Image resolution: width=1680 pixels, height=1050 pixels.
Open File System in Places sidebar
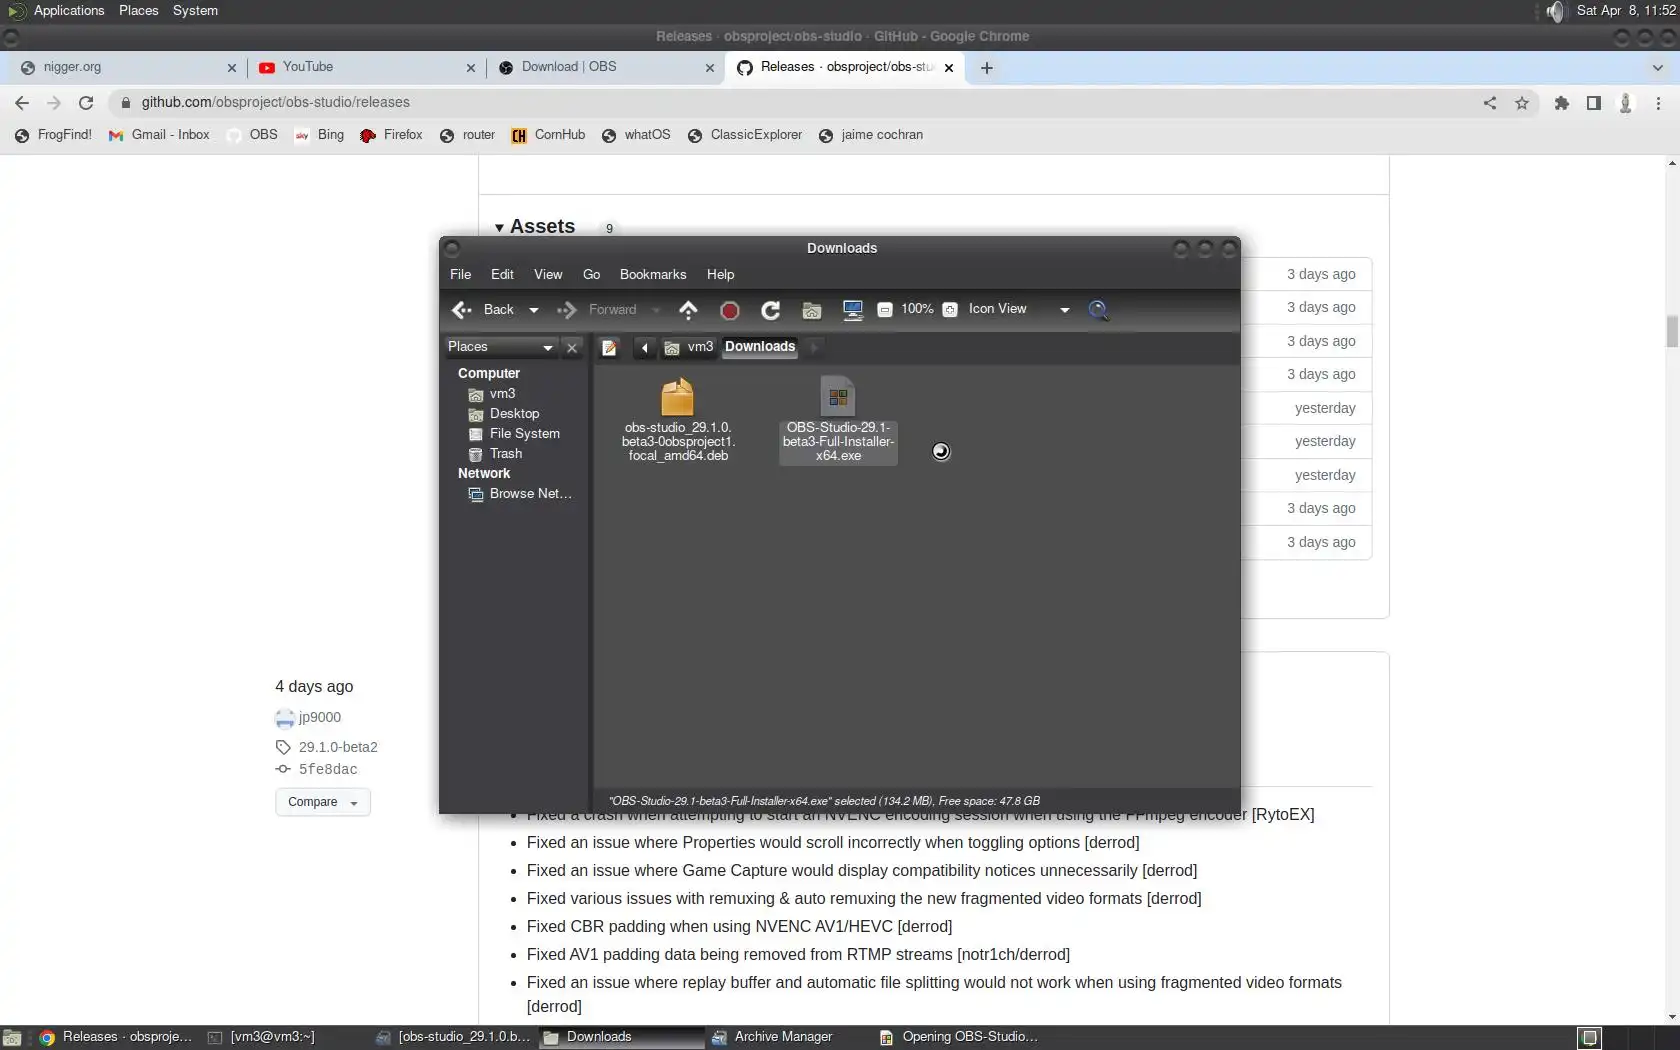524,434
